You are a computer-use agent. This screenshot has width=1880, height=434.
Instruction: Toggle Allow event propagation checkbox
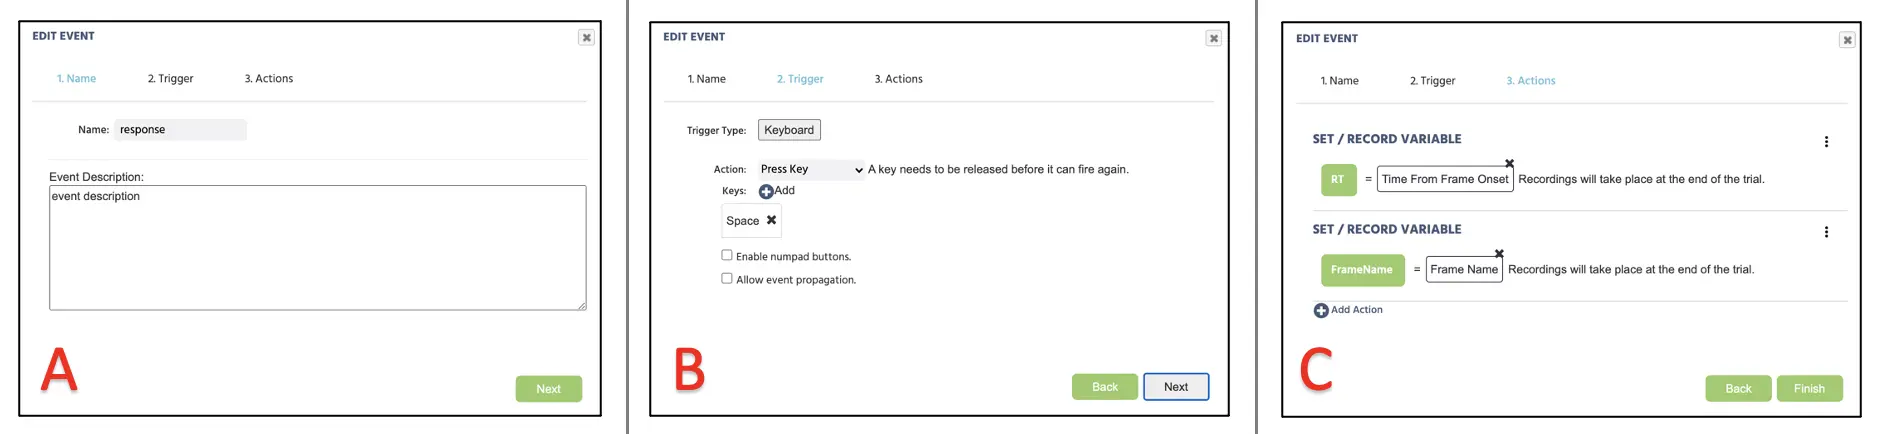(x=727, y=278)
